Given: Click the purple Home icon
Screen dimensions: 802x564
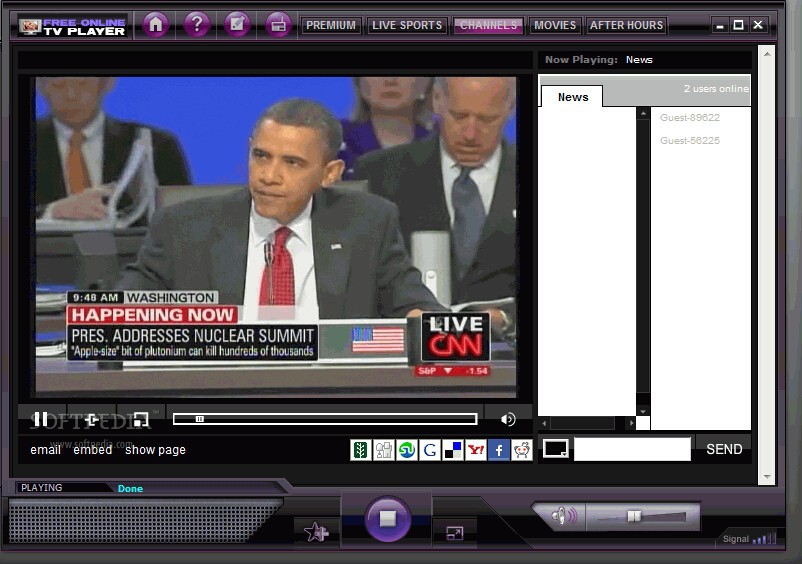Looking at the screenshot, I should pos(155,25).
